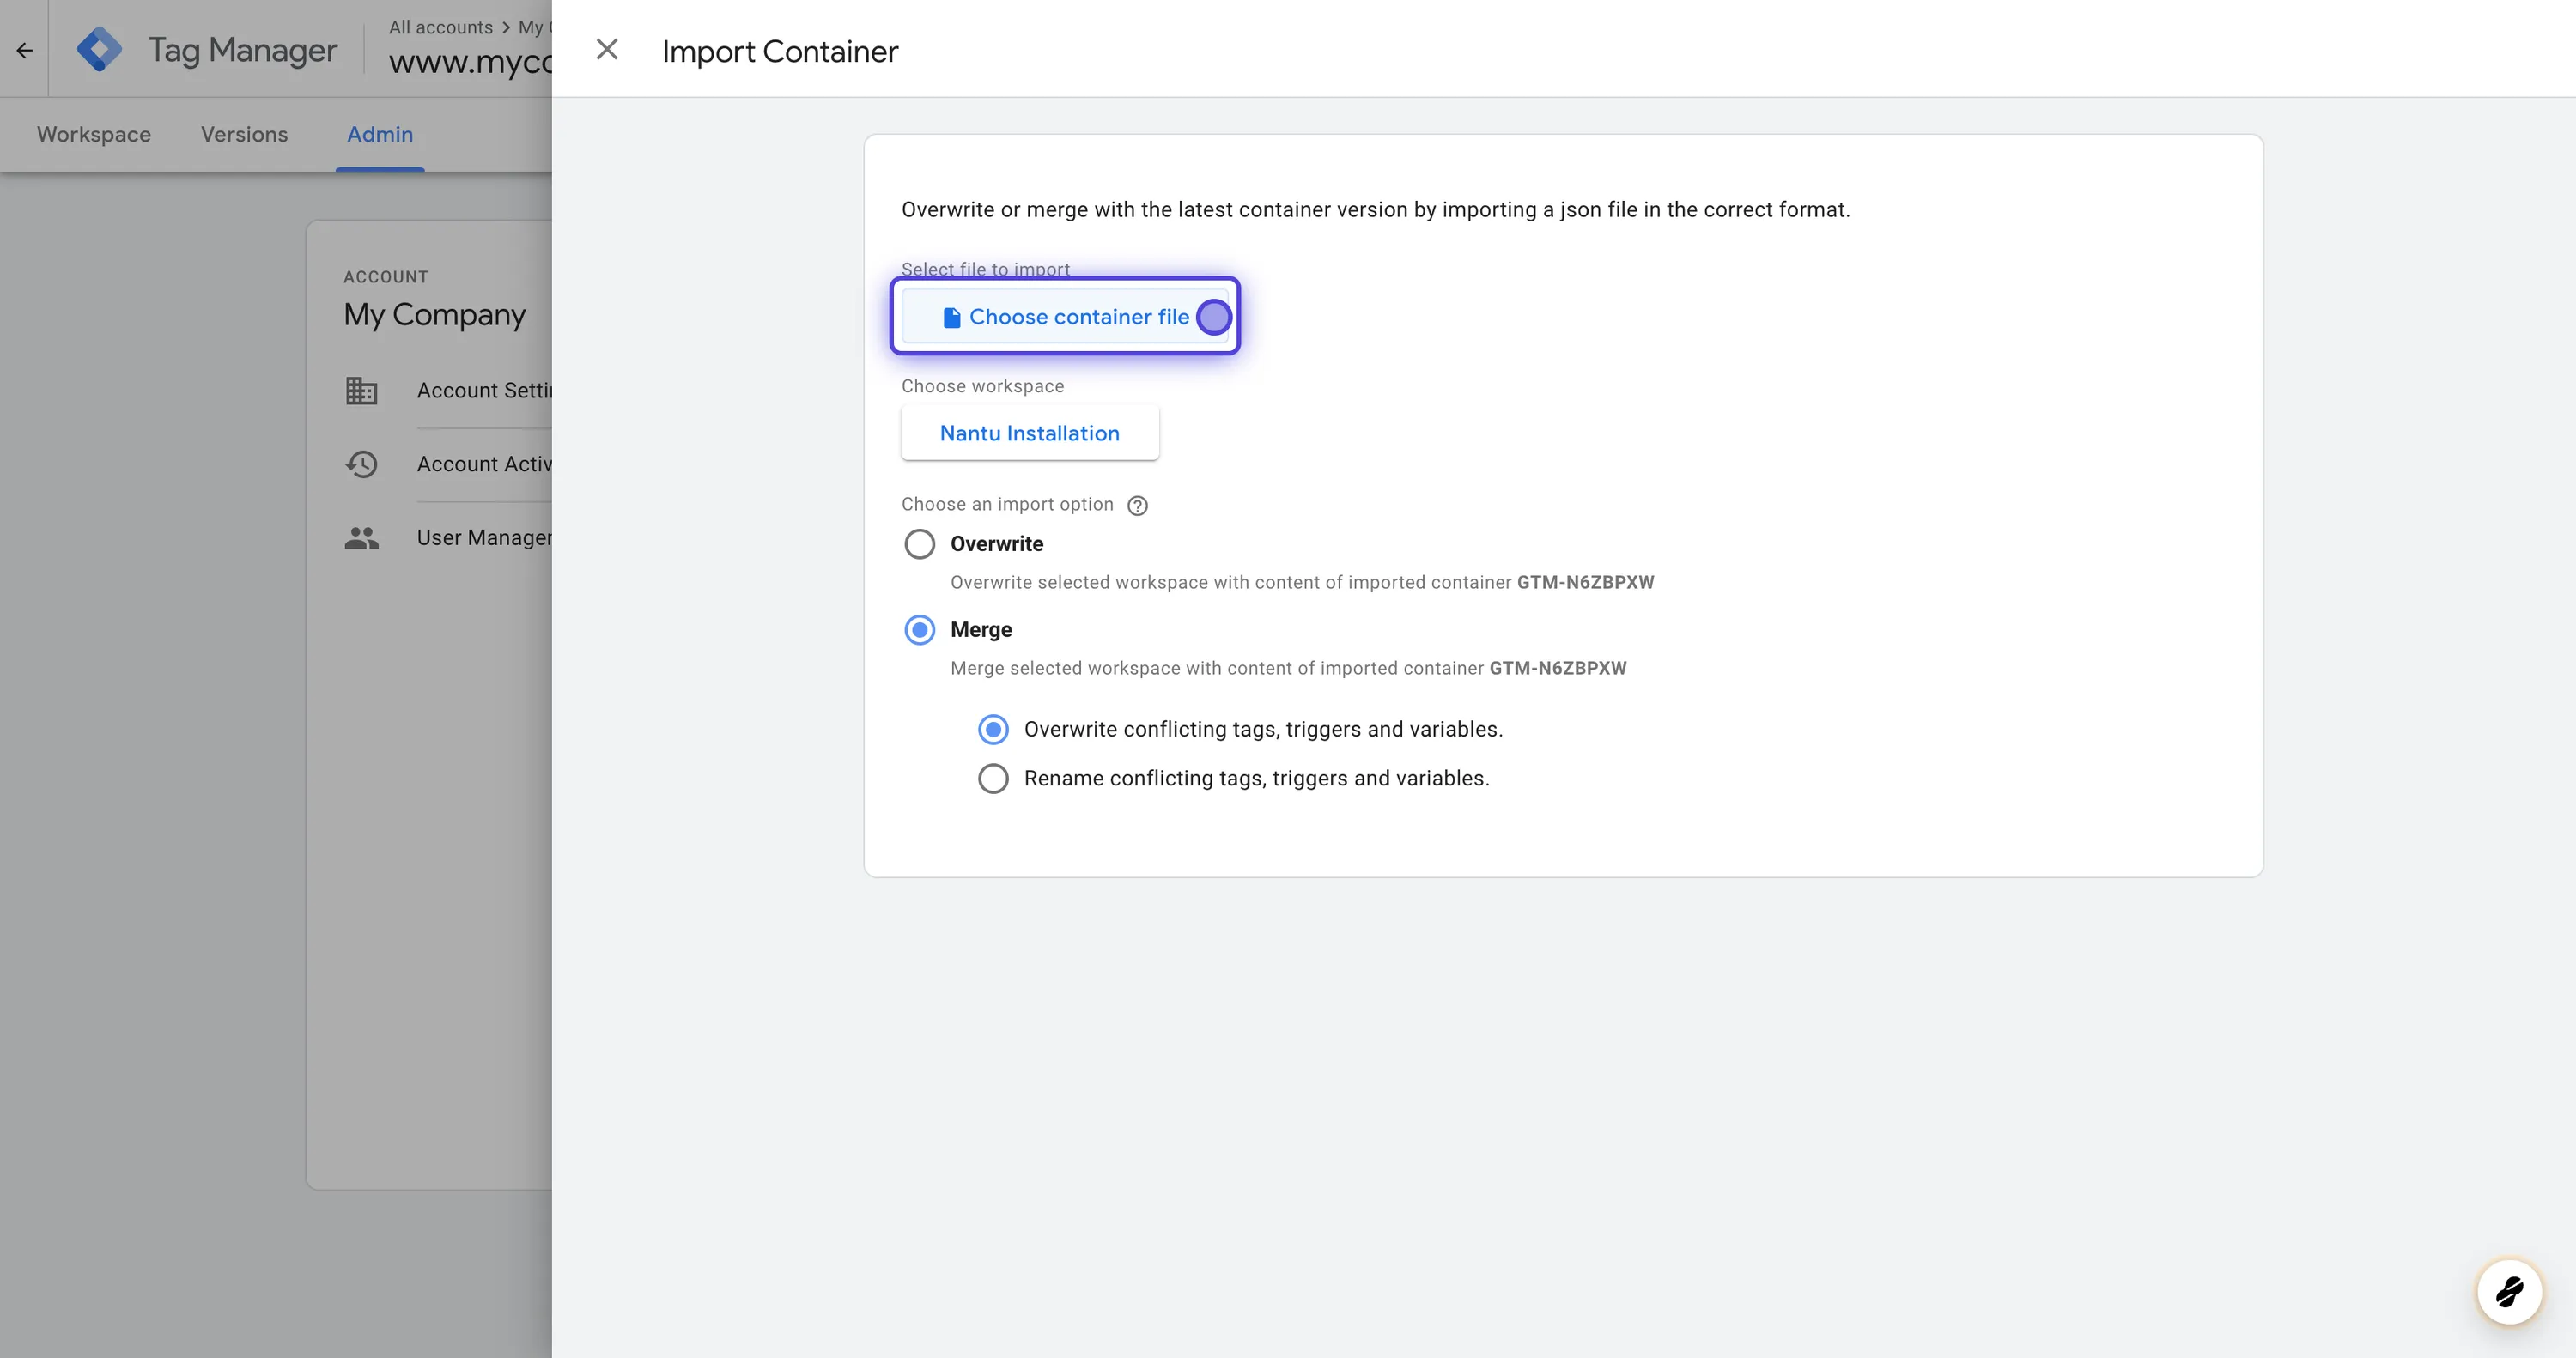Image resolution: width=2576 pixels, height=1358 pixels.
Task: Click the Choose container file button
Action: [1065, 317]
